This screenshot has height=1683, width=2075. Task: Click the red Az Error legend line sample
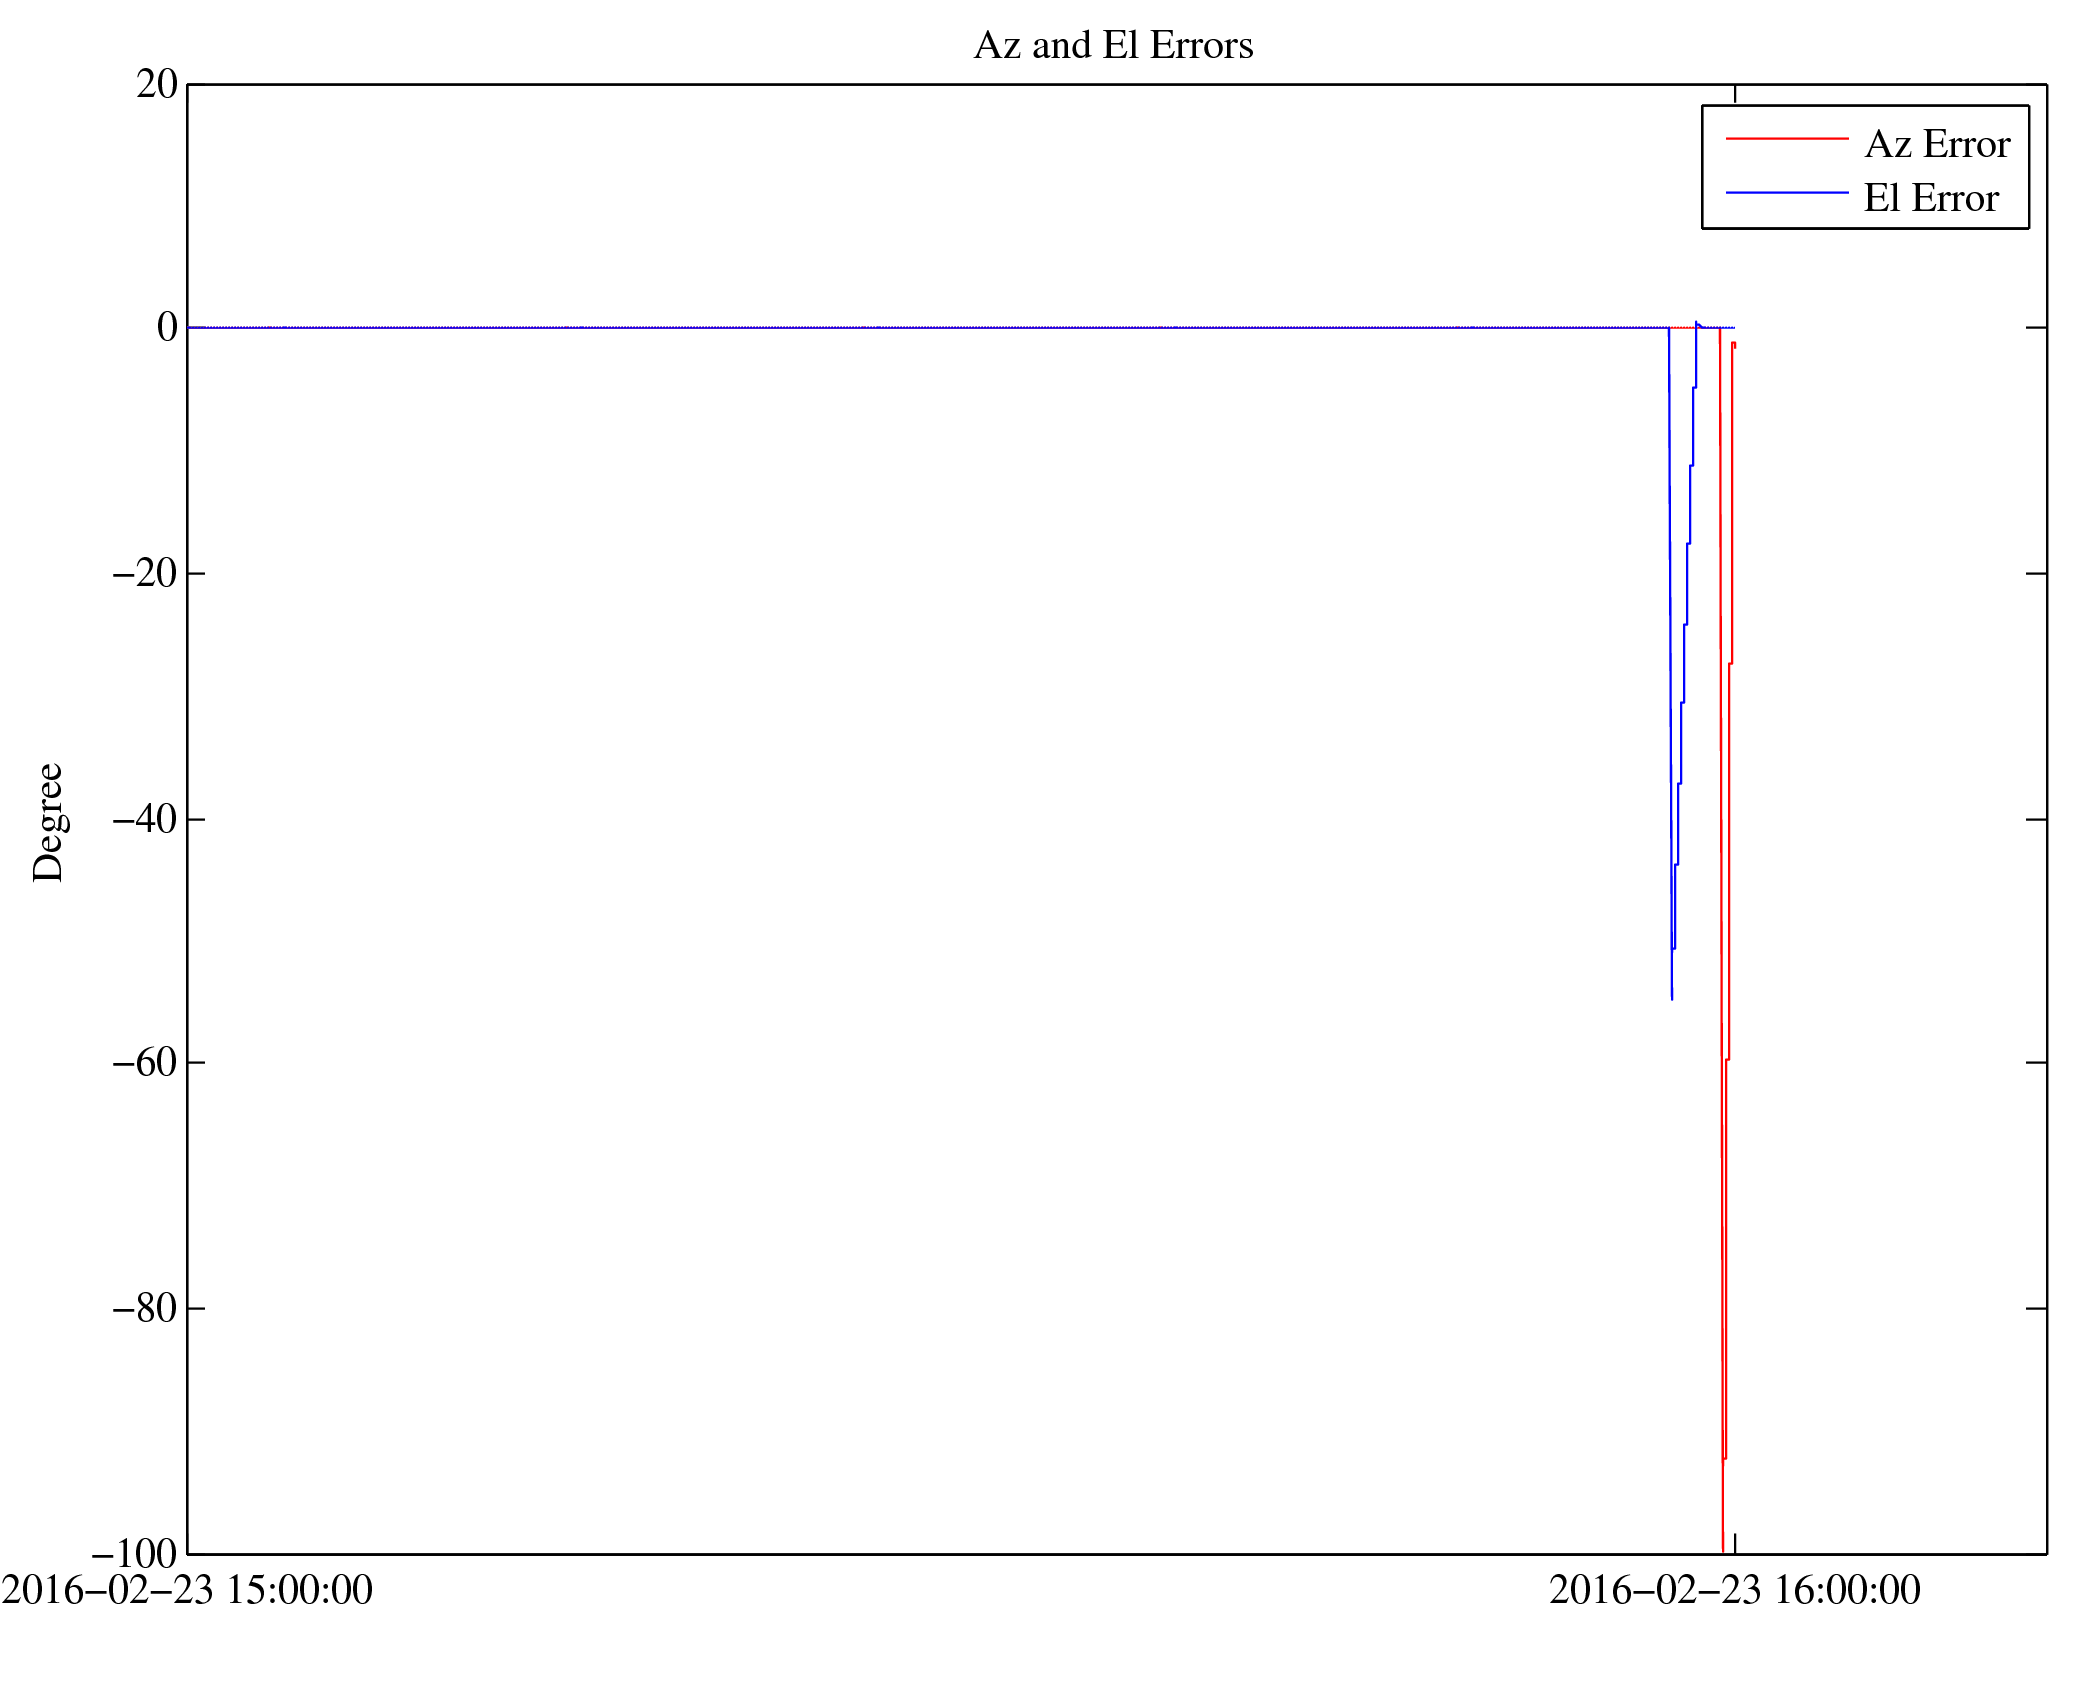click(1786, 139)
